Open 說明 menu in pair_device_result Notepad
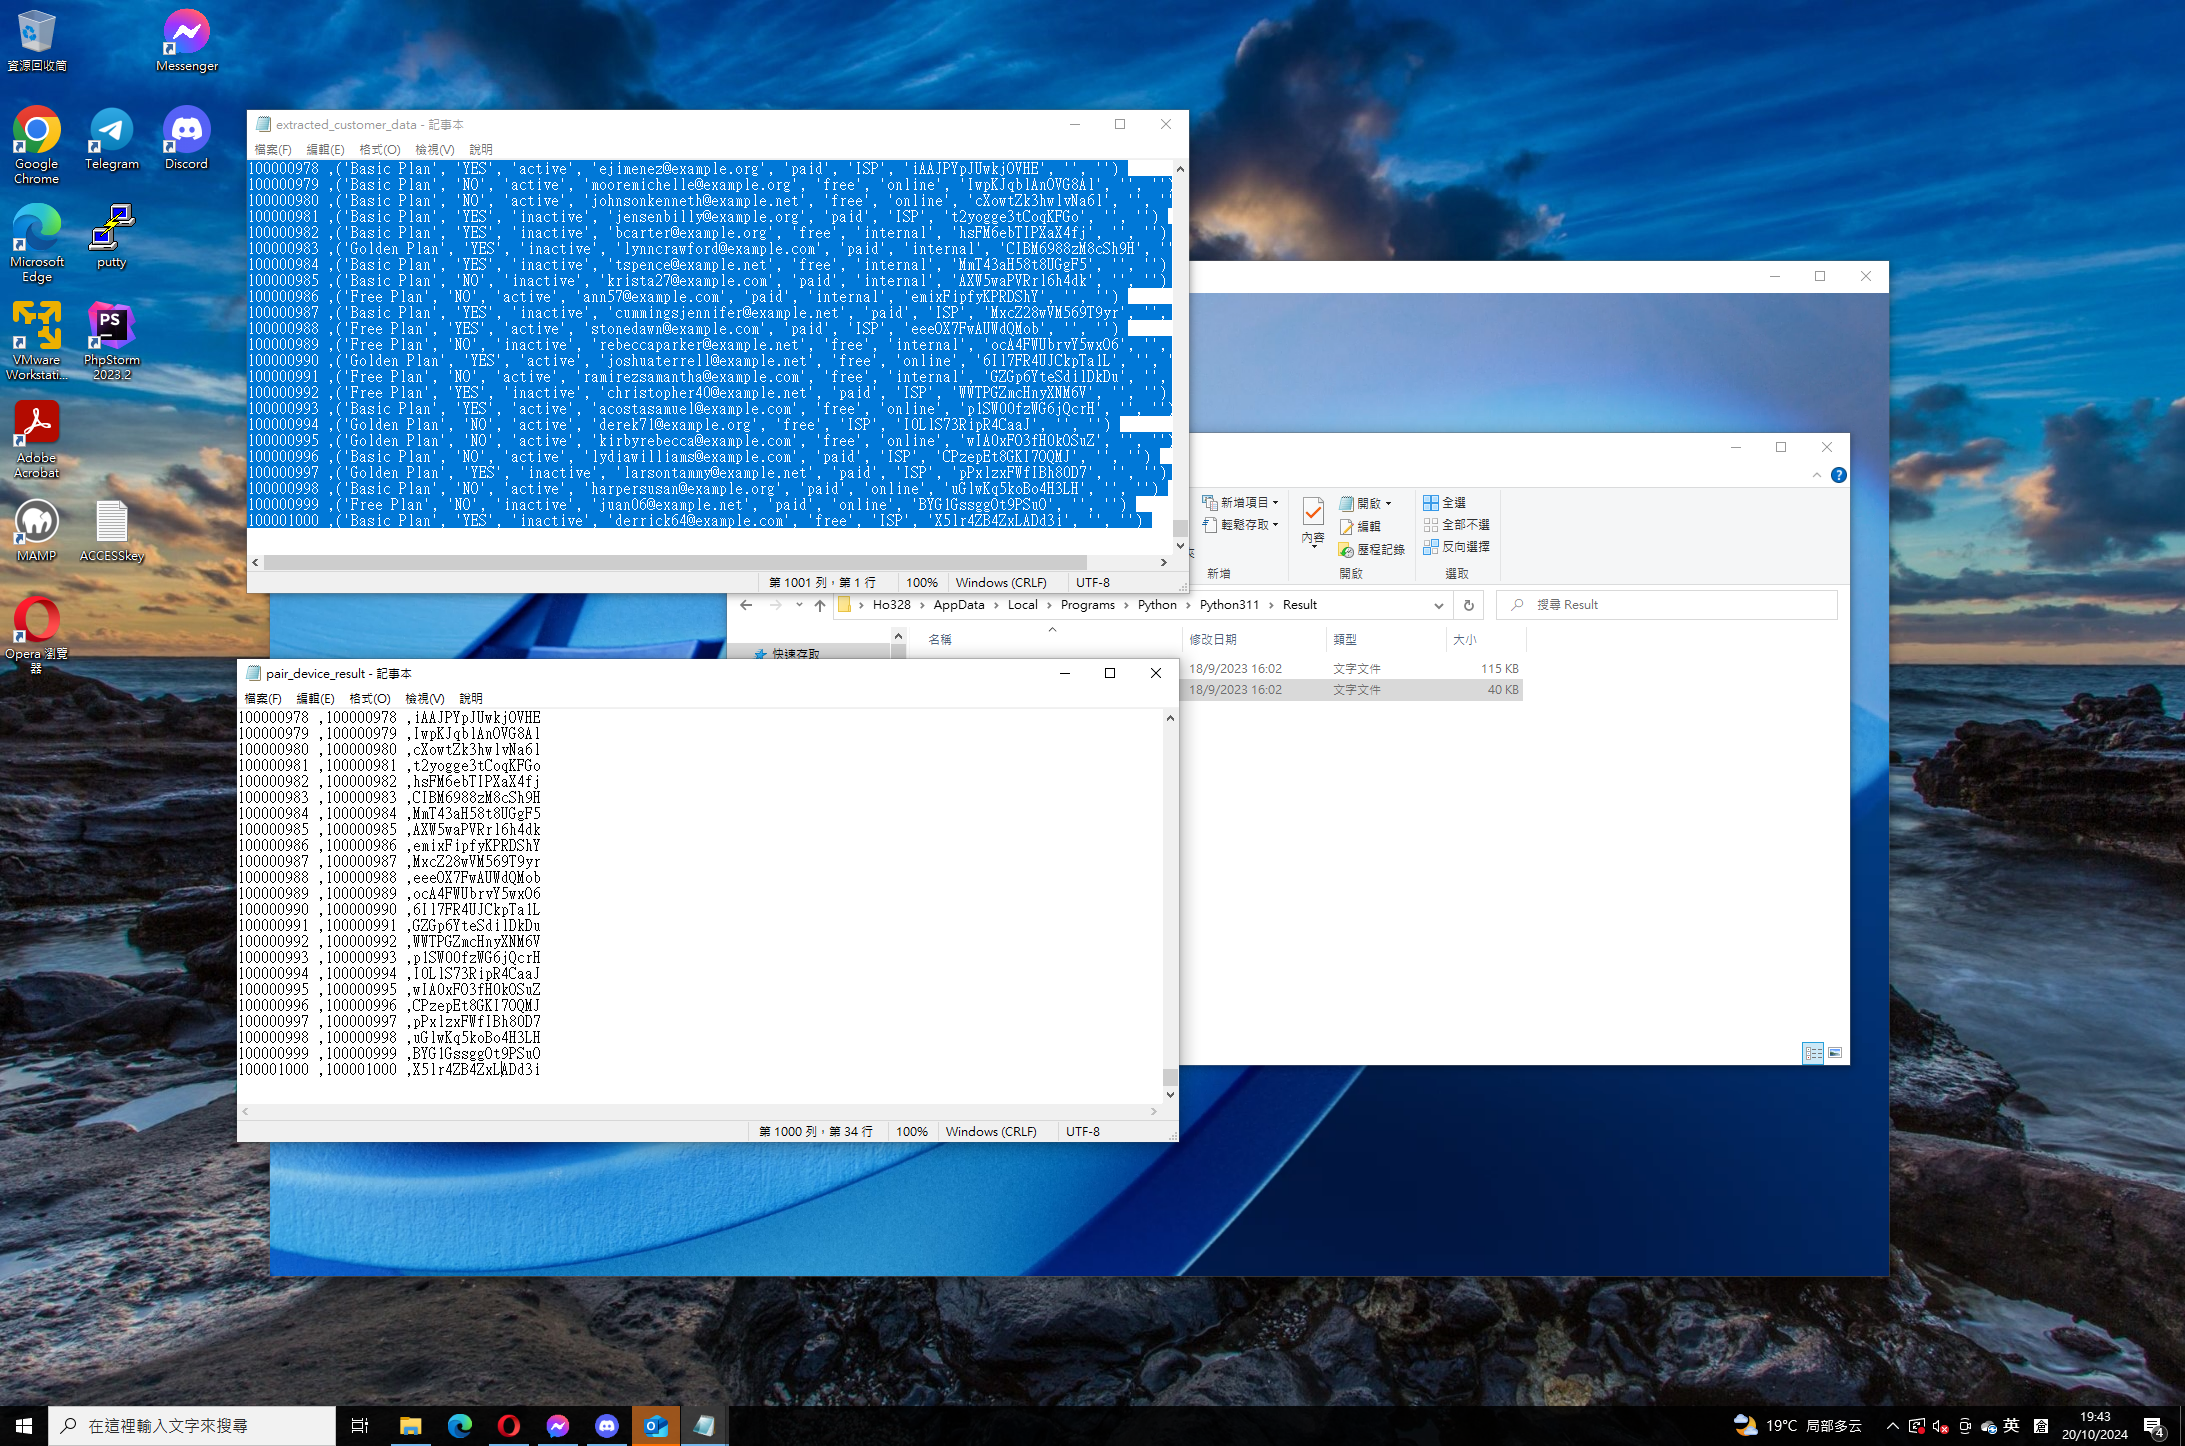The width and height of the screenshot is (2185, 1446). (x=471, y=699)
